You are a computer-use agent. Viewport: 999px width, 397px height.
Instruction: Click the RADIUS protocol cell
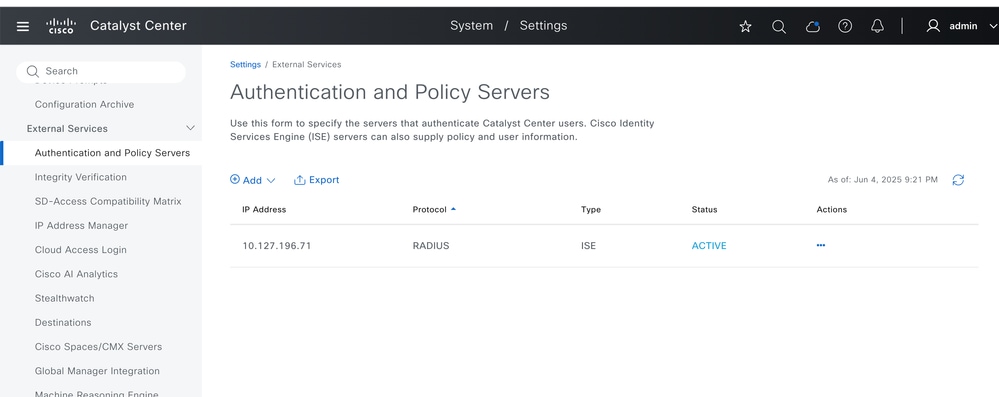(431, 245)
